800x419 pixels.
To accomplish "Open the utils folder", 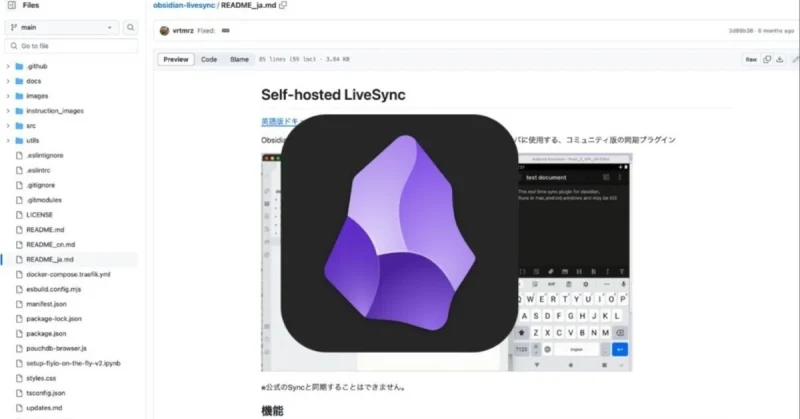I will [x=33, y=140].
